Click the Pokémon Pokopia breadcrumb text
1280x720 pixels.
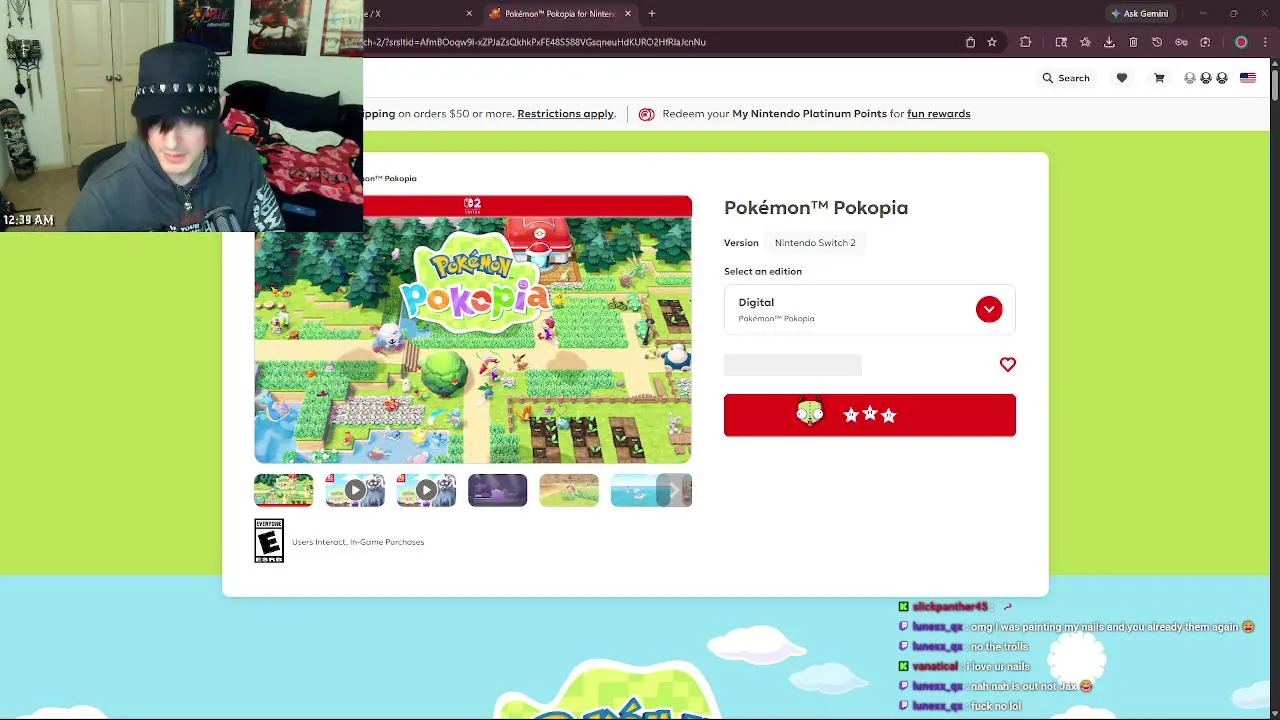390,178
